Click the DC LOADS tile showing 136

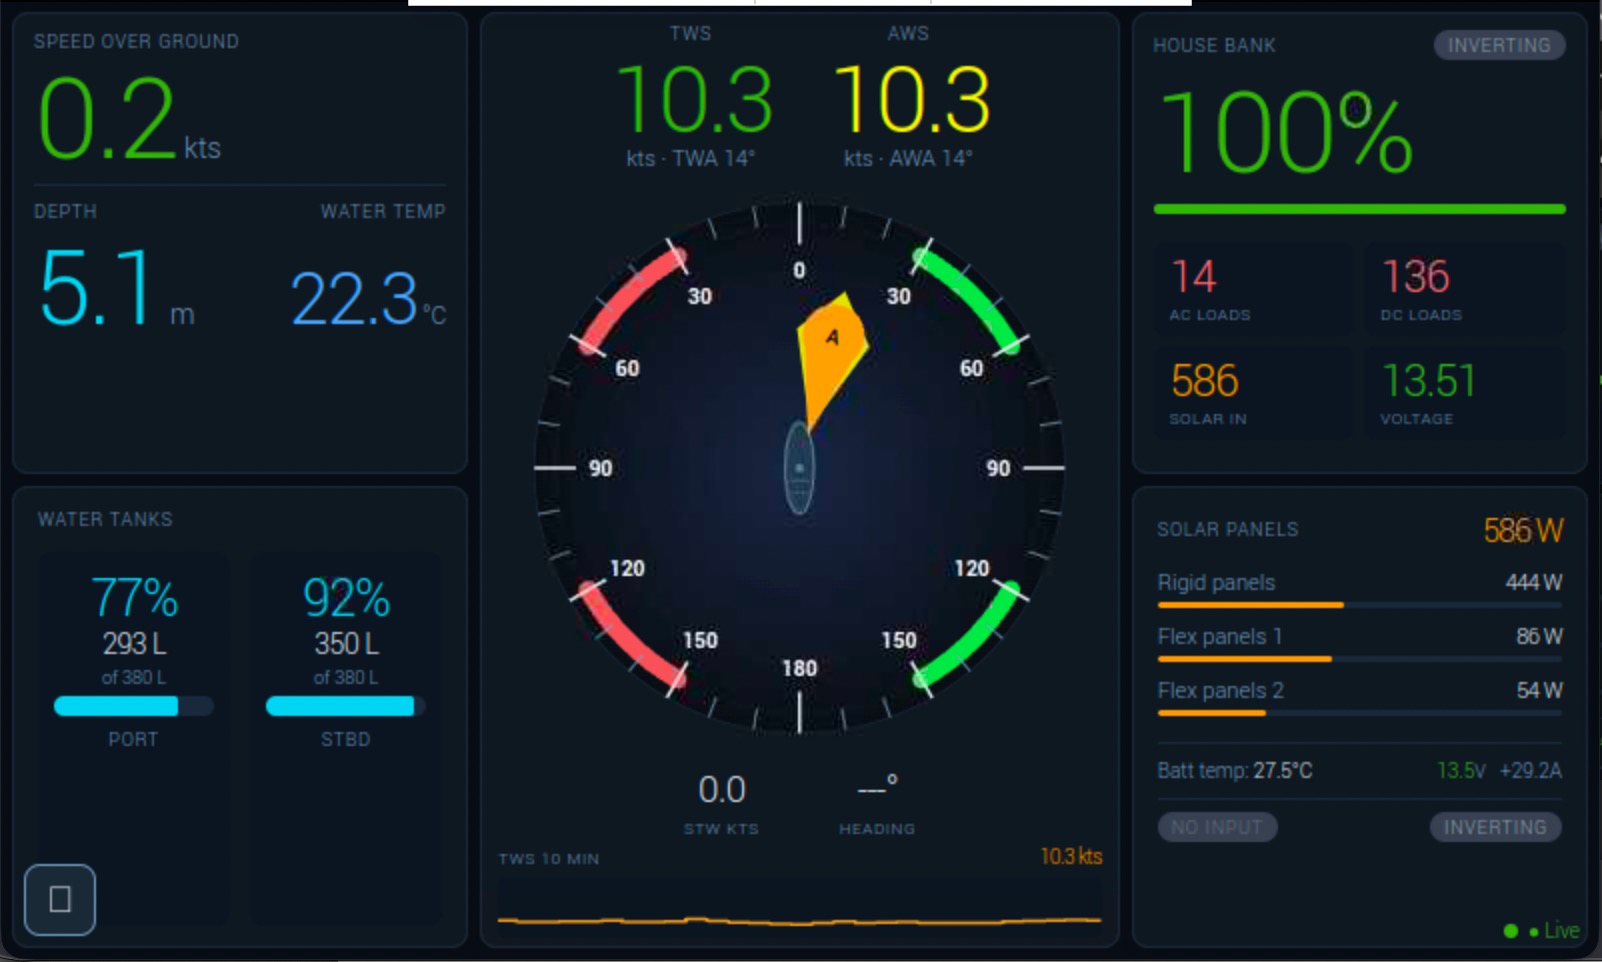point(1465,289)
